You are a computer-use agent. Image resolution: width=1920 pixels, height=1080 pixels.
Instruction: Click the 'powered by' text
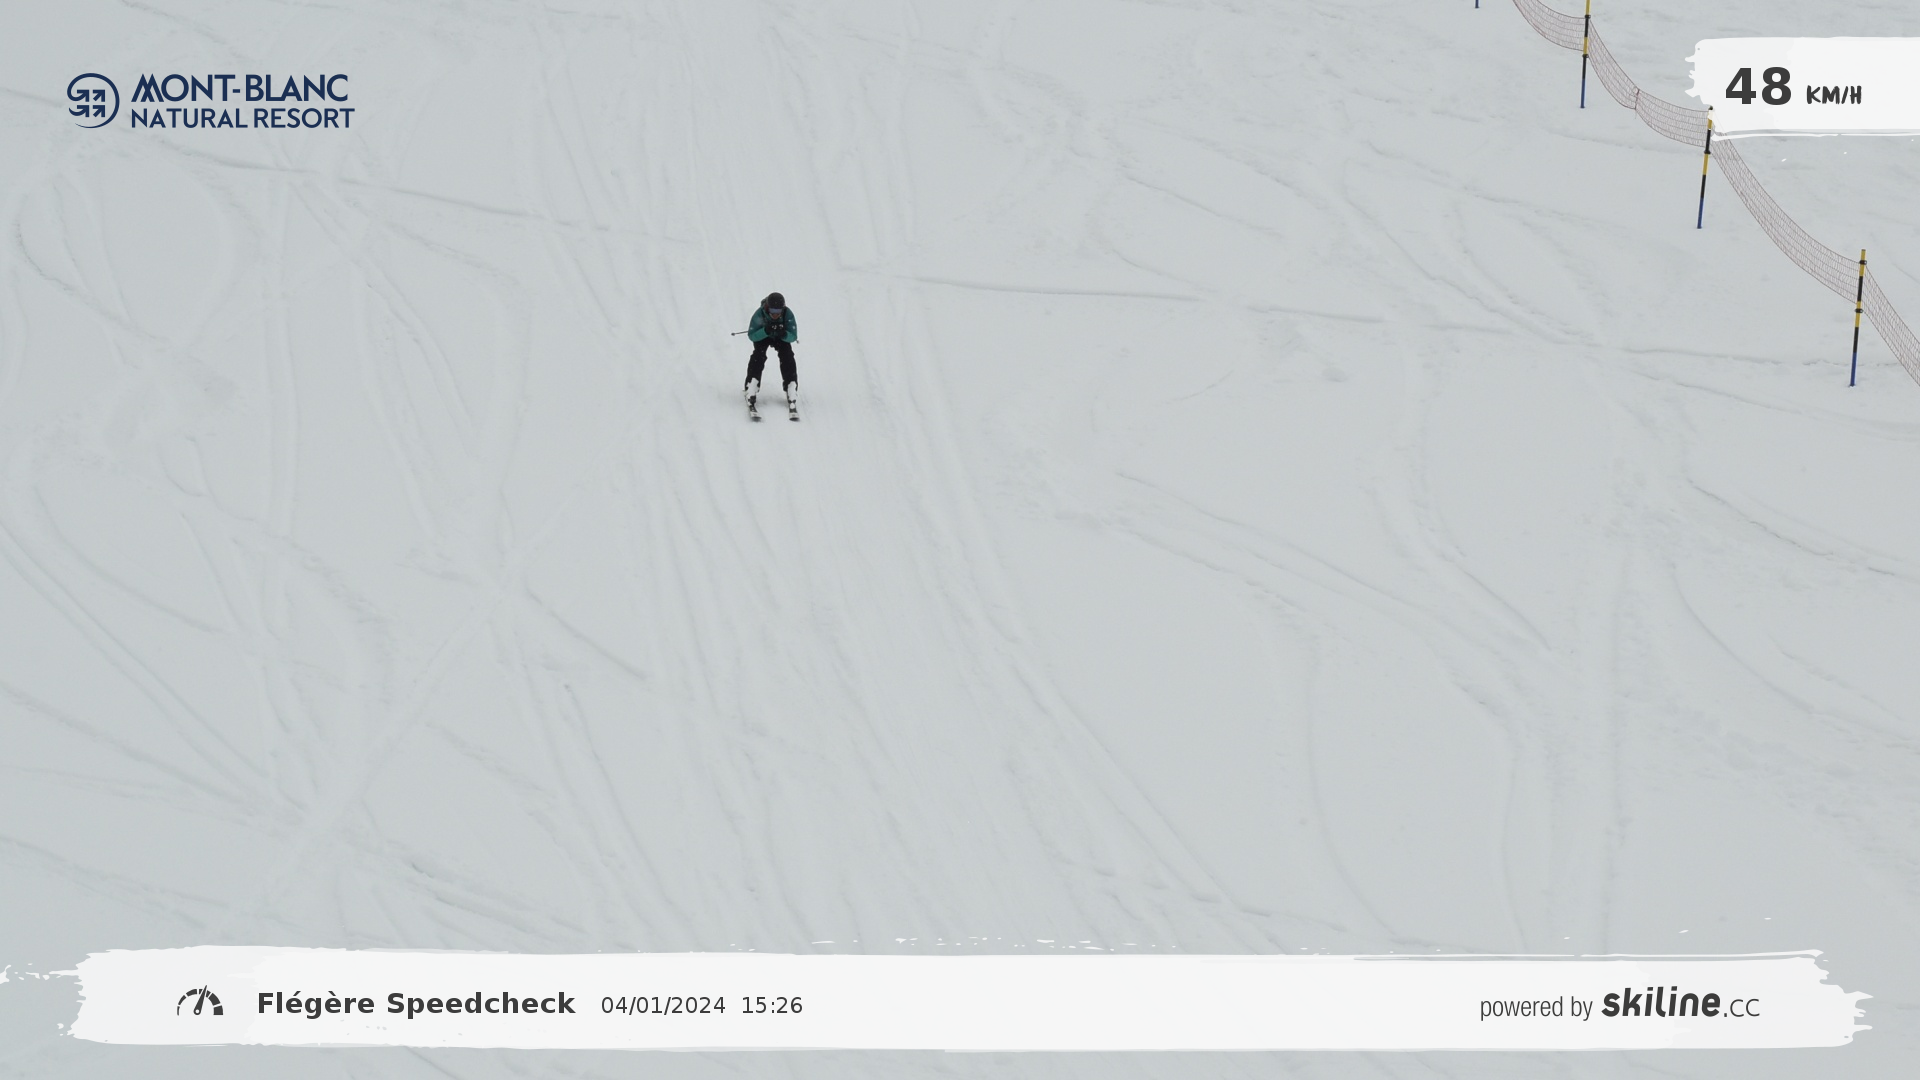[1535, 1007]
